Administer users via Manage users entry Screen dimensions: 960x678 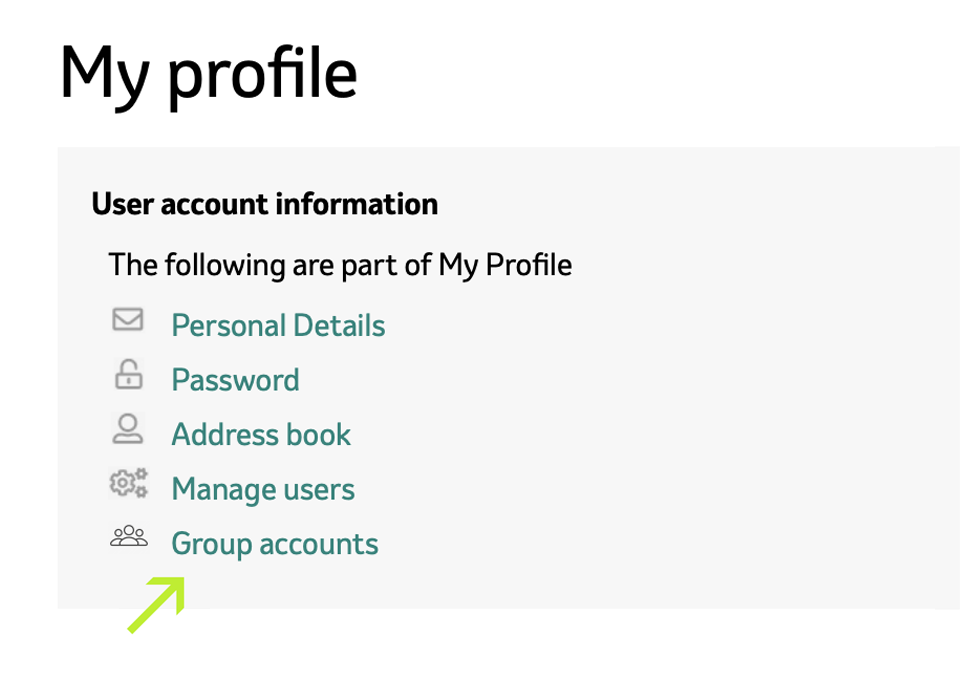click(263, 490)
